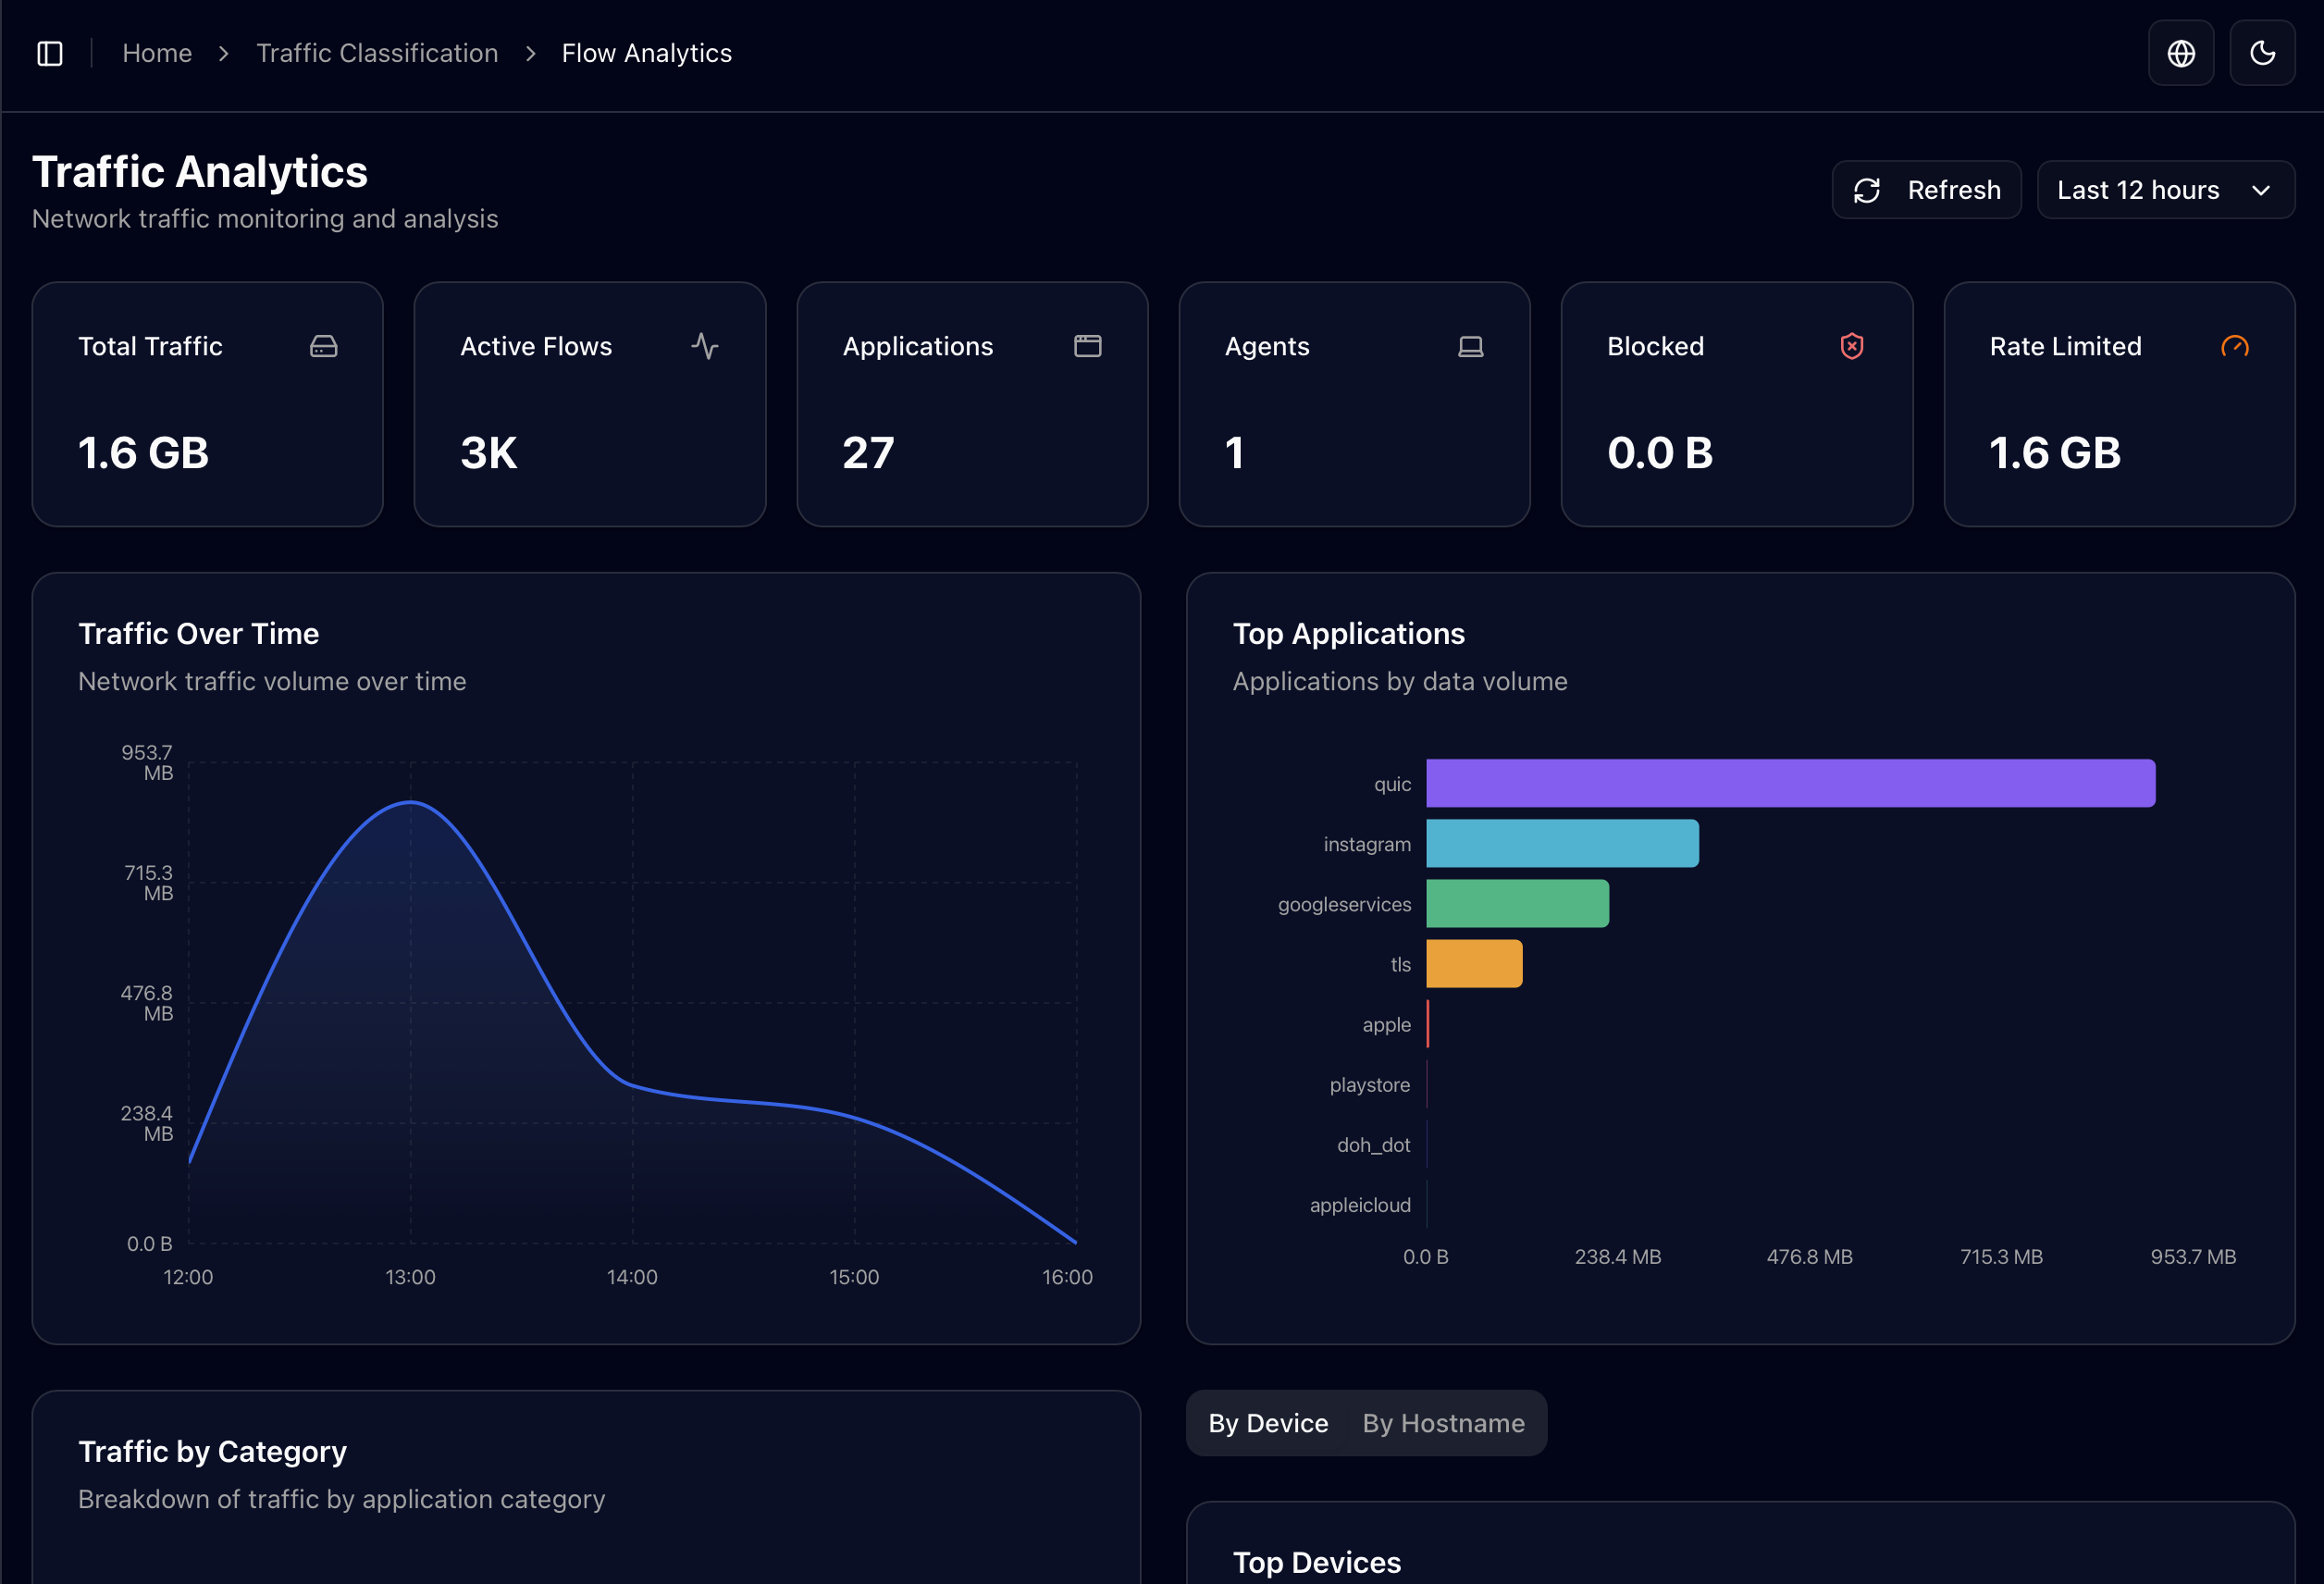Viewport: 2324px width, 1584px height.
Task: Click the googleservices label
Action: pos(1344,904)
